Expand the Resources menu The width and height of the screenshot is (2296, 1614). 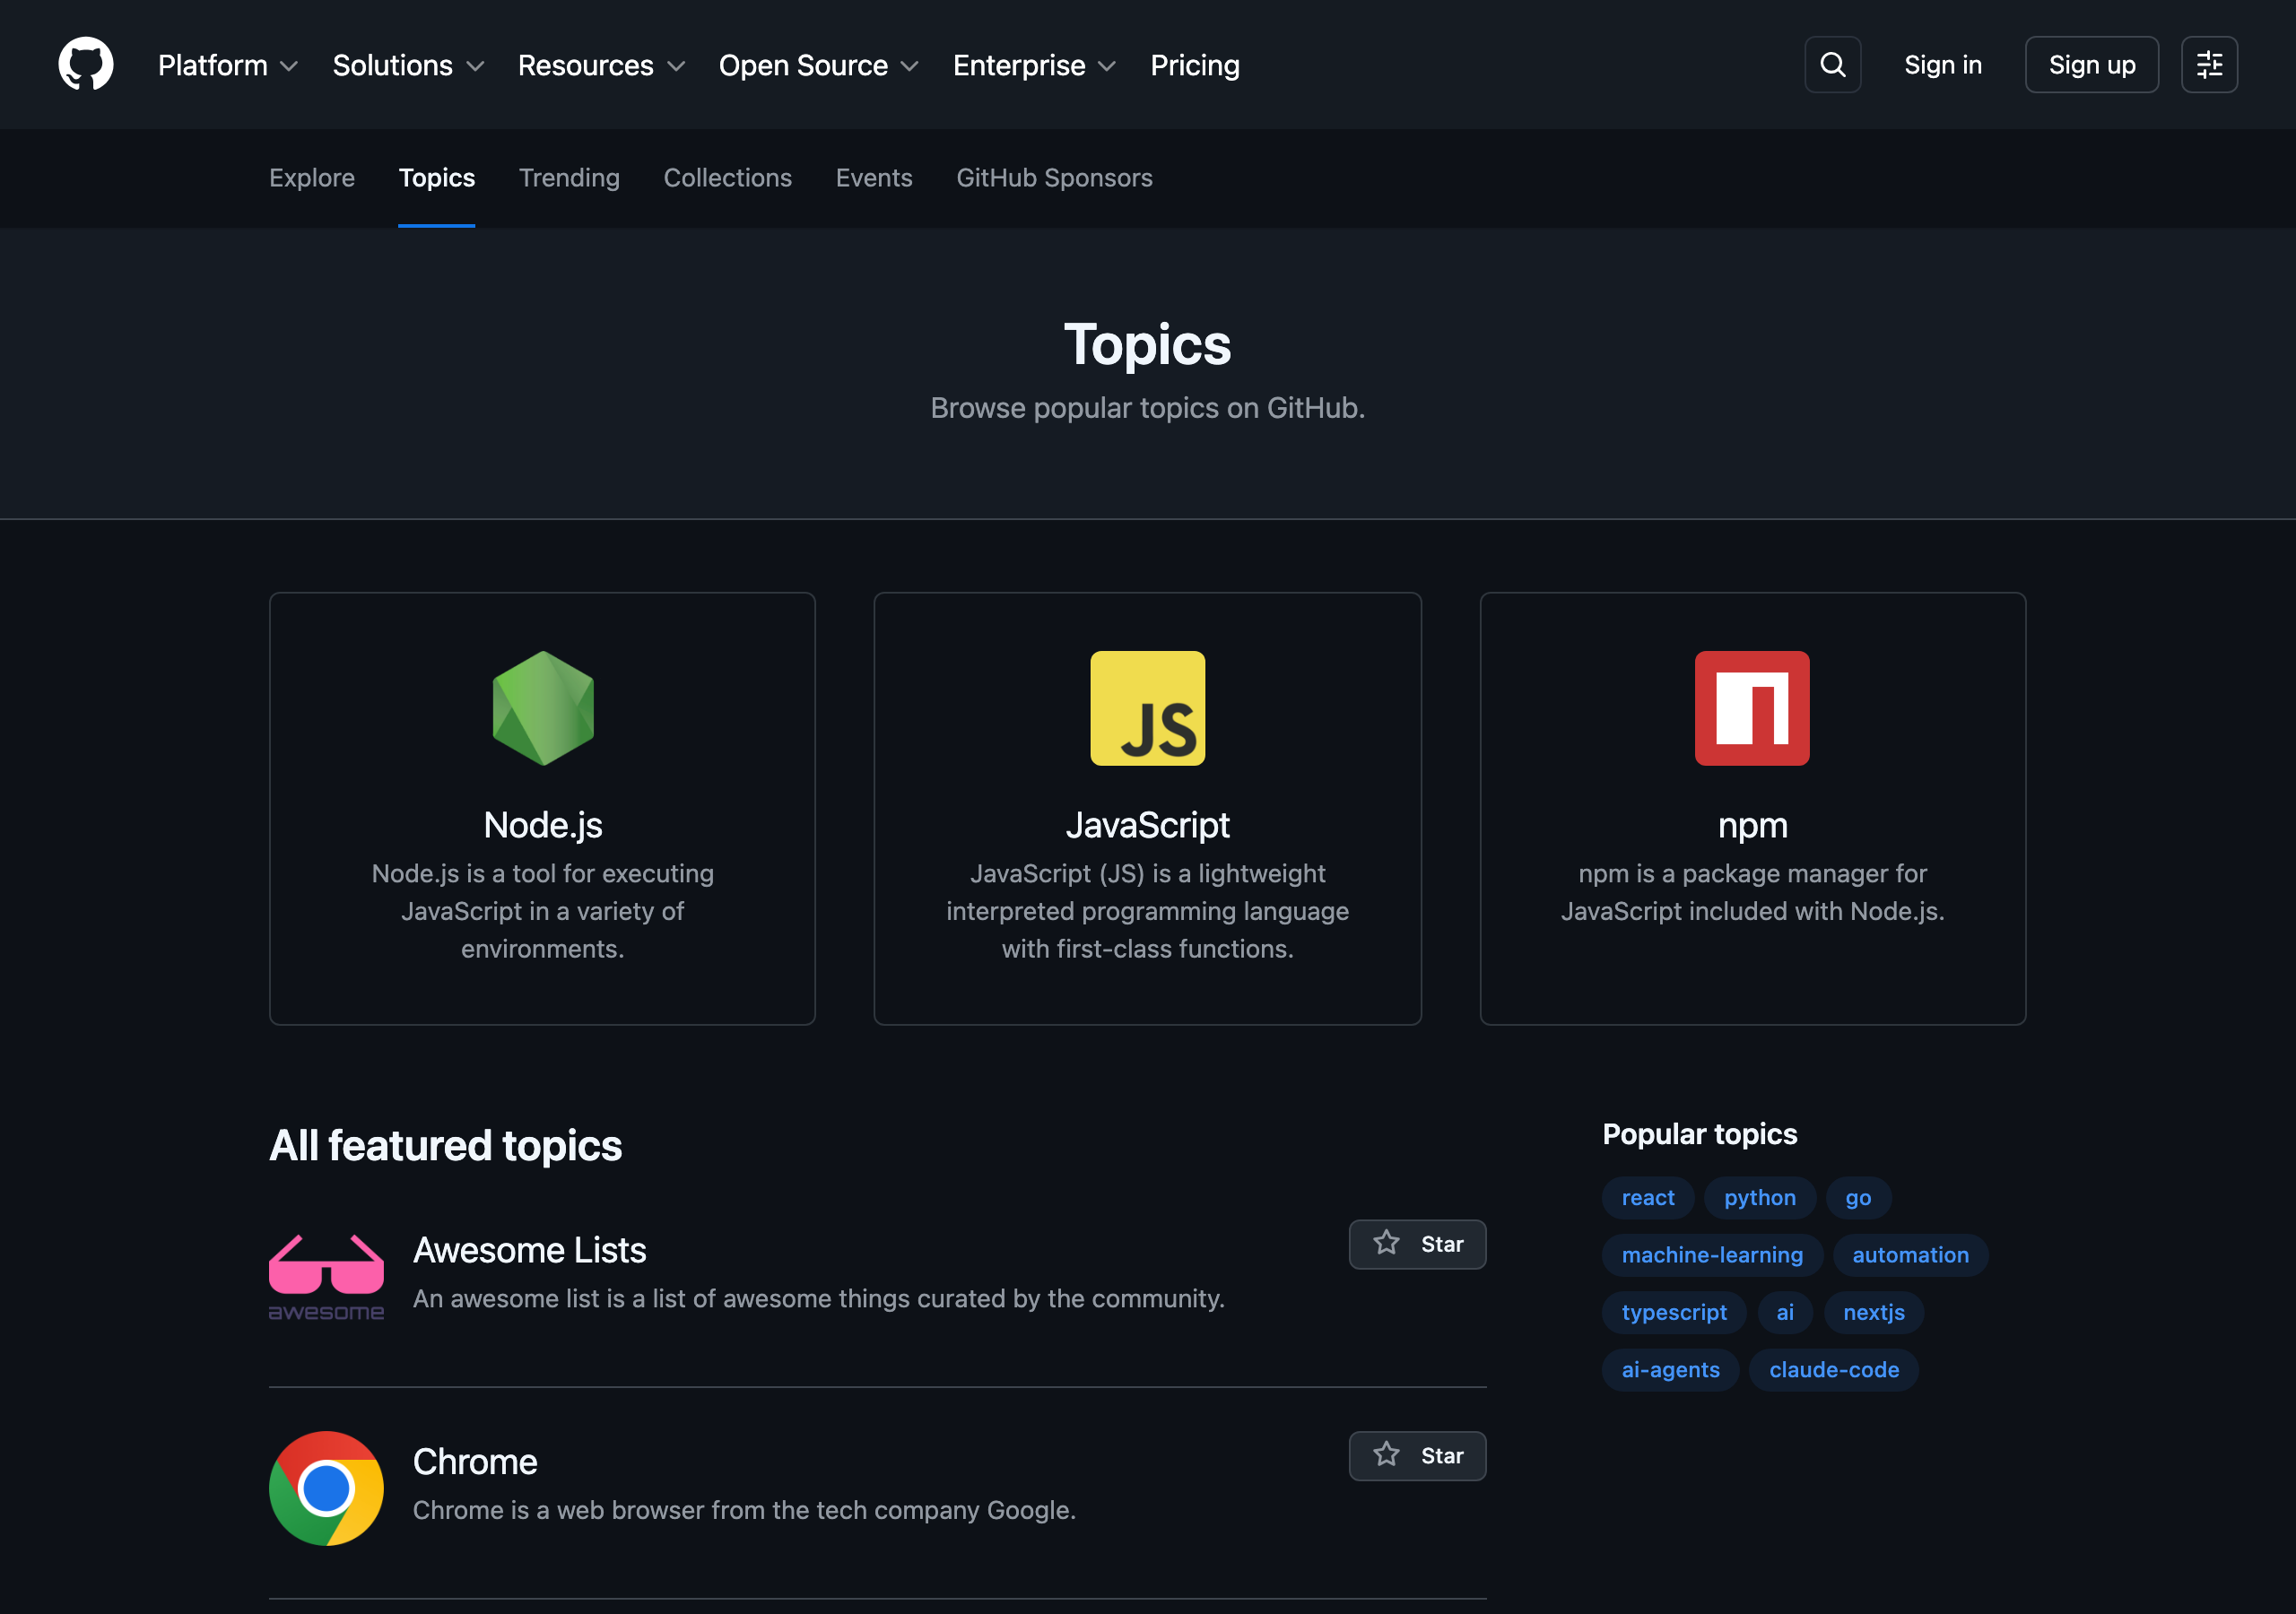coord(601,65)
